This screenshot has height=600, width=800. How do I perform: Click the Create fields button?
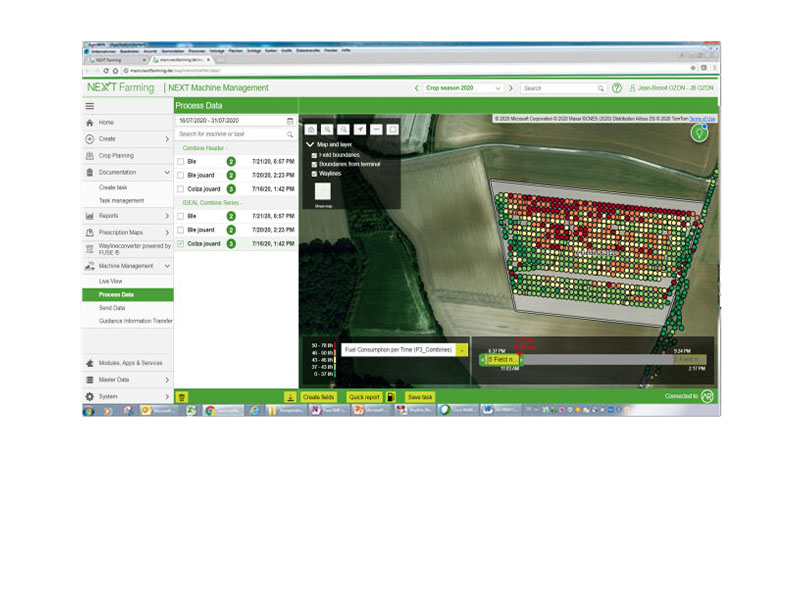[318, 397]
